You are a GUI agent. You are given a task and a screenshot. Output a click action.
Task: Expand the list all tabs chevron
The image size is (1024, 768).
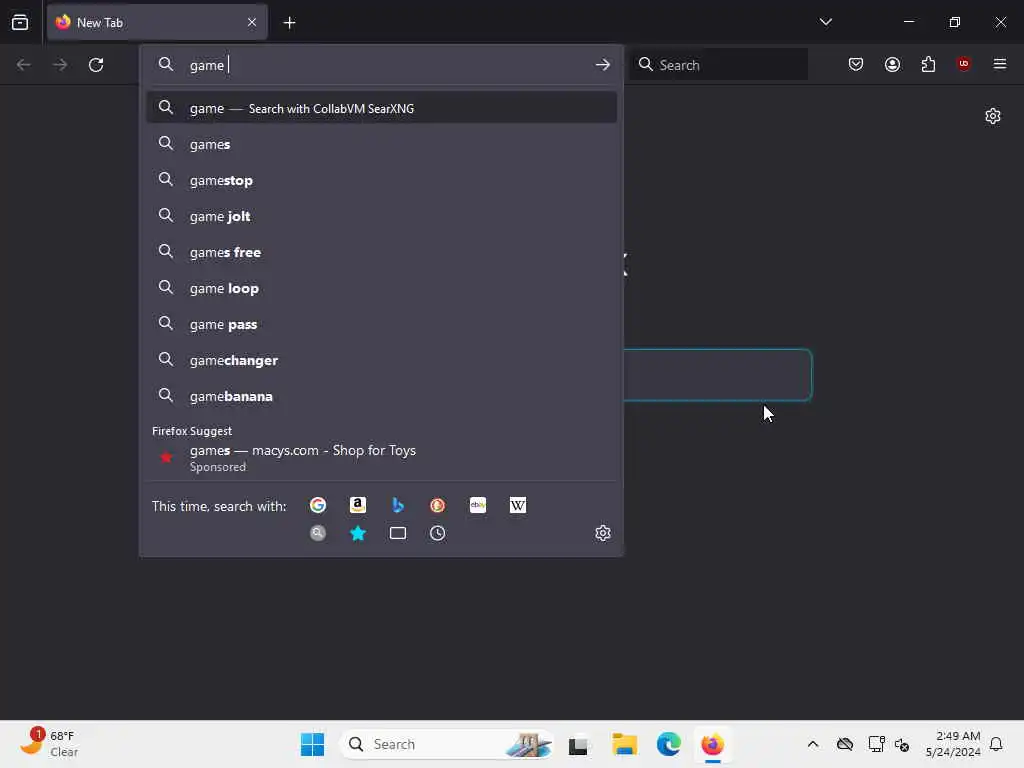point(825,22)
